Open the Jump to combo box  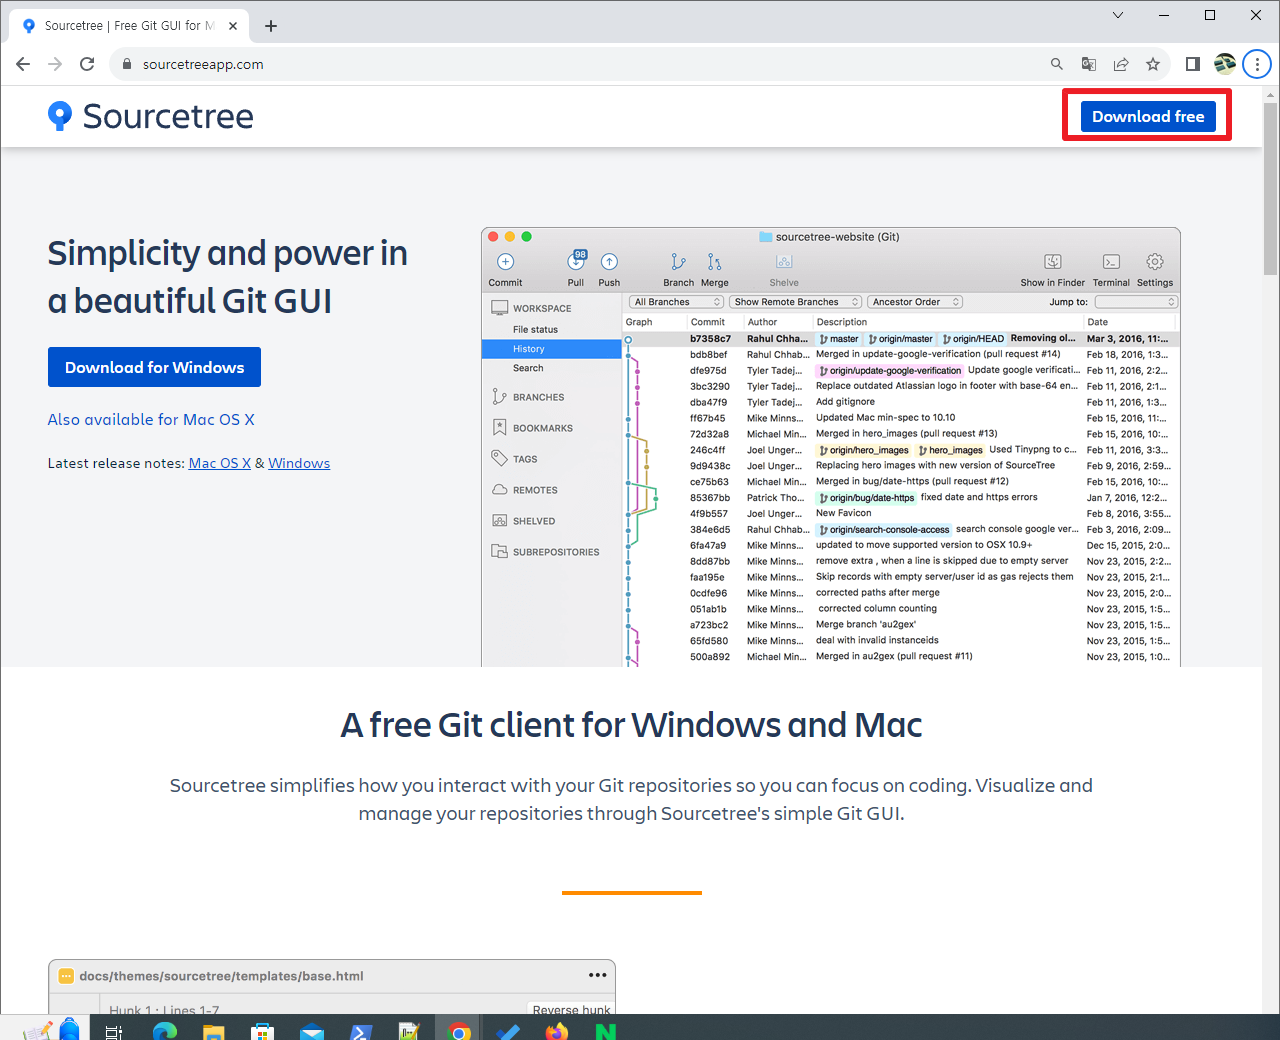click(x=1136, y=302)
